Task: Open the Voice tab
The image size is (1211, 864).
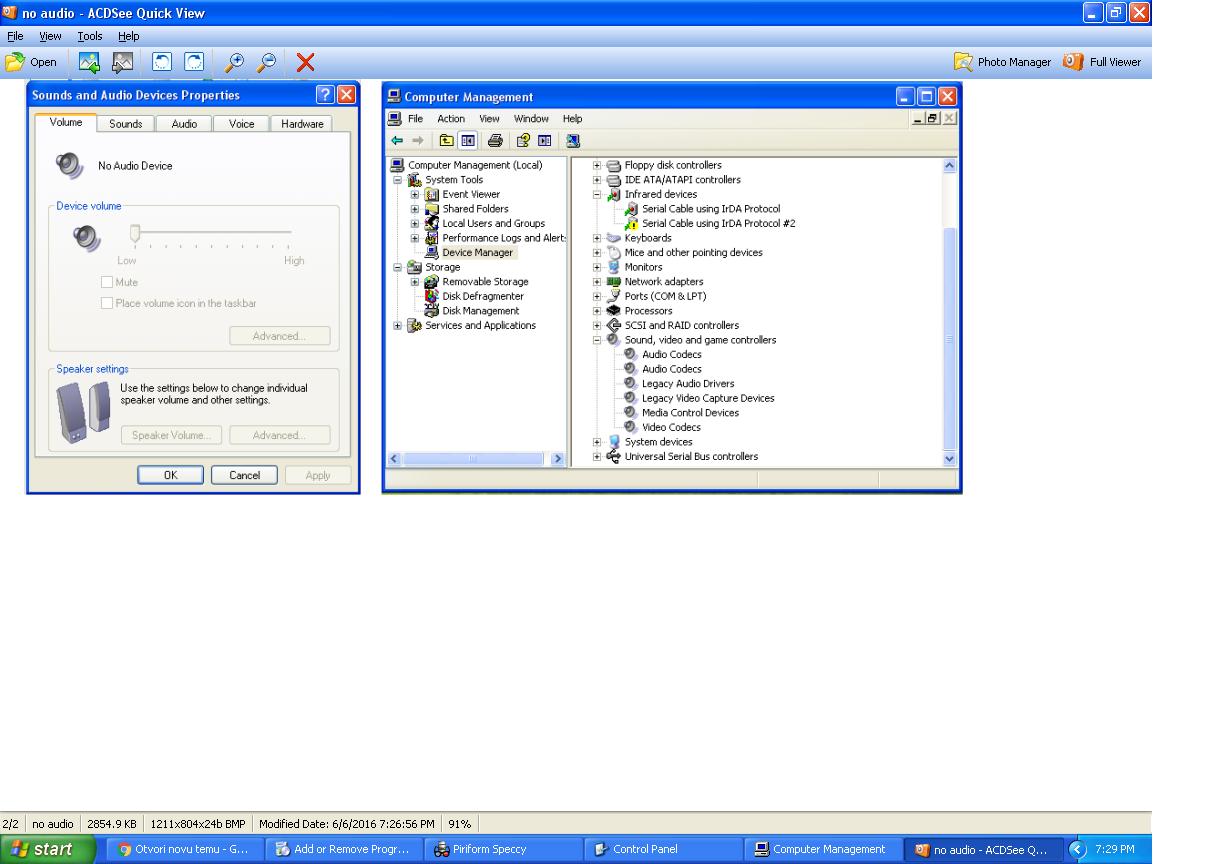Action: [x=241, y=124]
